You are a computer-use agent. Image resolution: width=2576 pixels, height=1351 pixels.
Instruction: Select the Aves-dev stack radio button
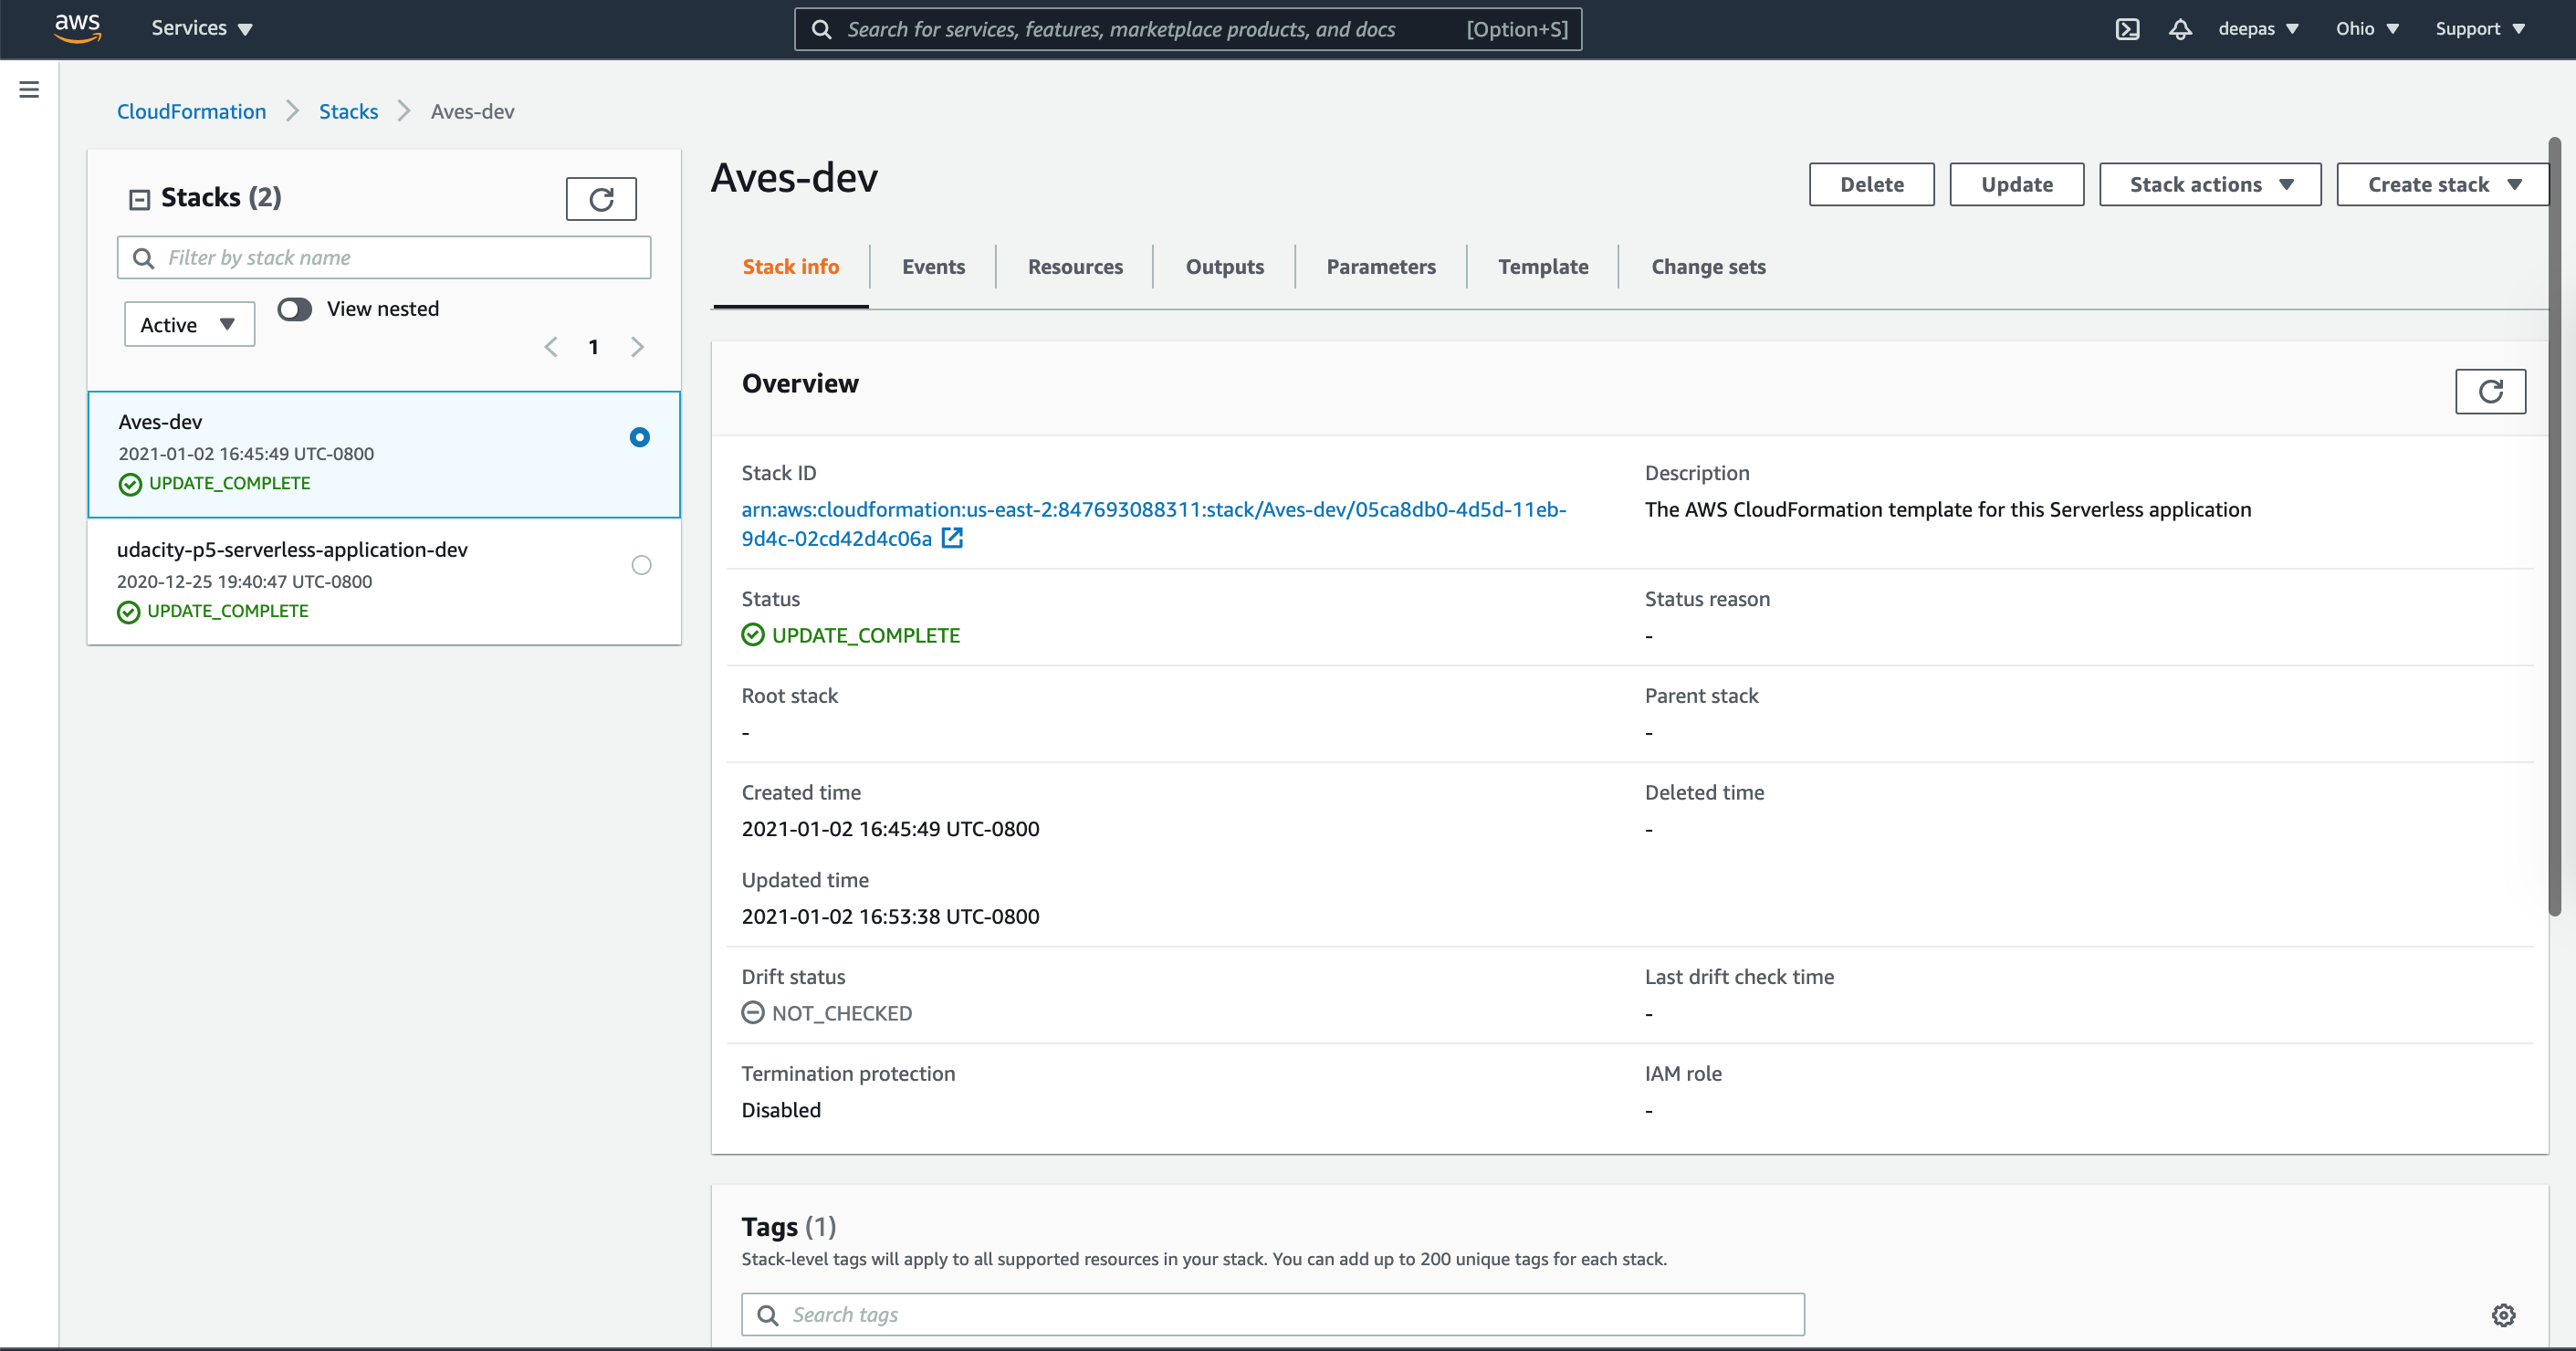[x=640, y=437]
